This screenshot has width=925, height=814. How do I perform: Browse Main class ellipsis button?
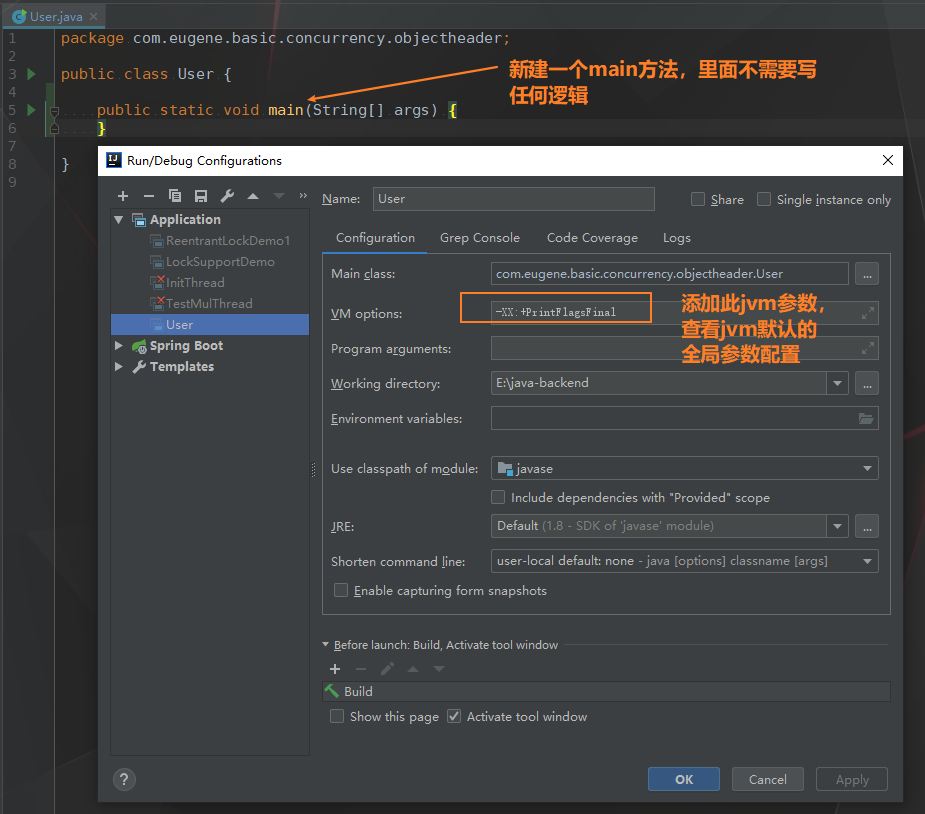[867, 274]
